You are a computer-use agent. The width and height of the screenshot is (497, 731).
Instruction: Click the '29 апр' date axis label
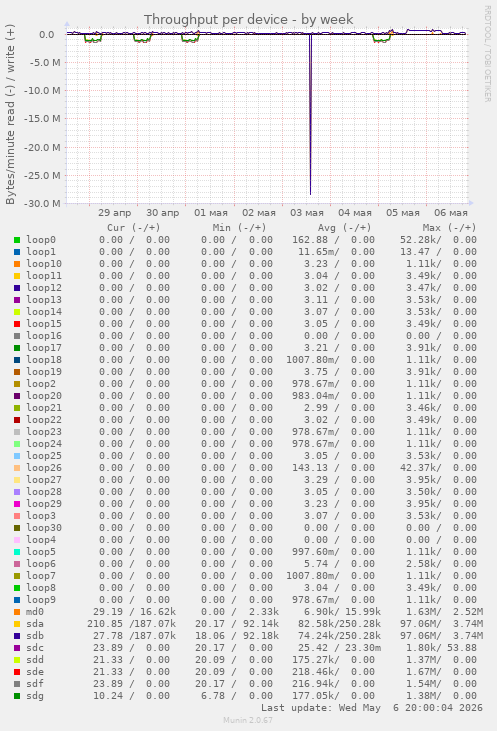(x=115, y=213)
